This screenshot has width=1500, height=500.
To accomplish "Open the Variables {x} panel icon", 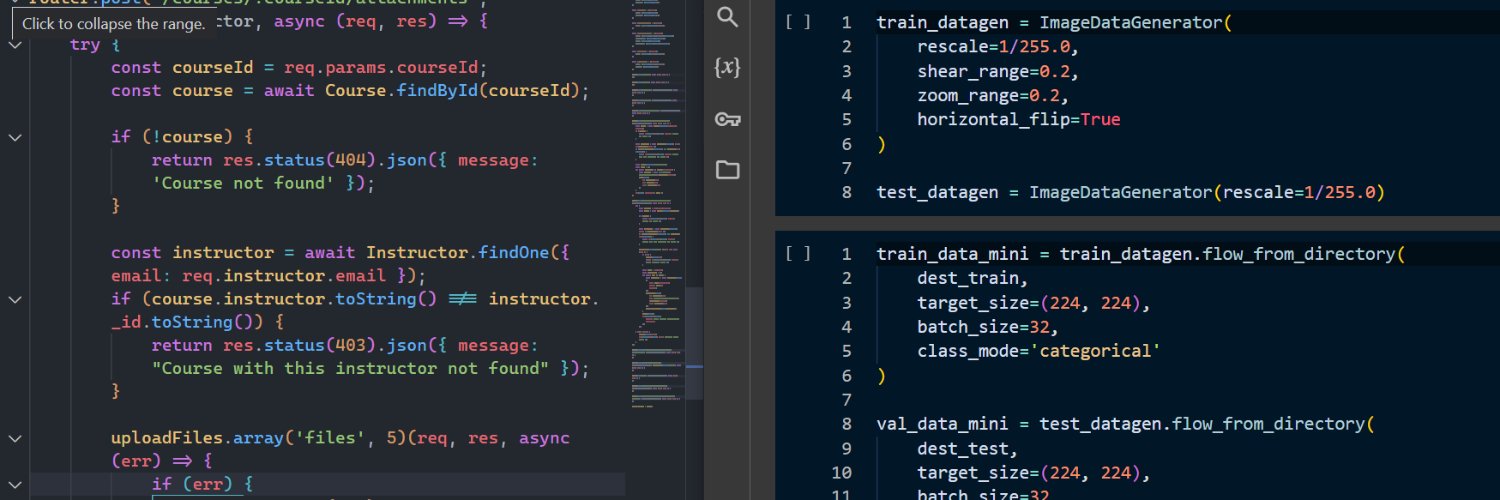I will click(x=728, y=67).
